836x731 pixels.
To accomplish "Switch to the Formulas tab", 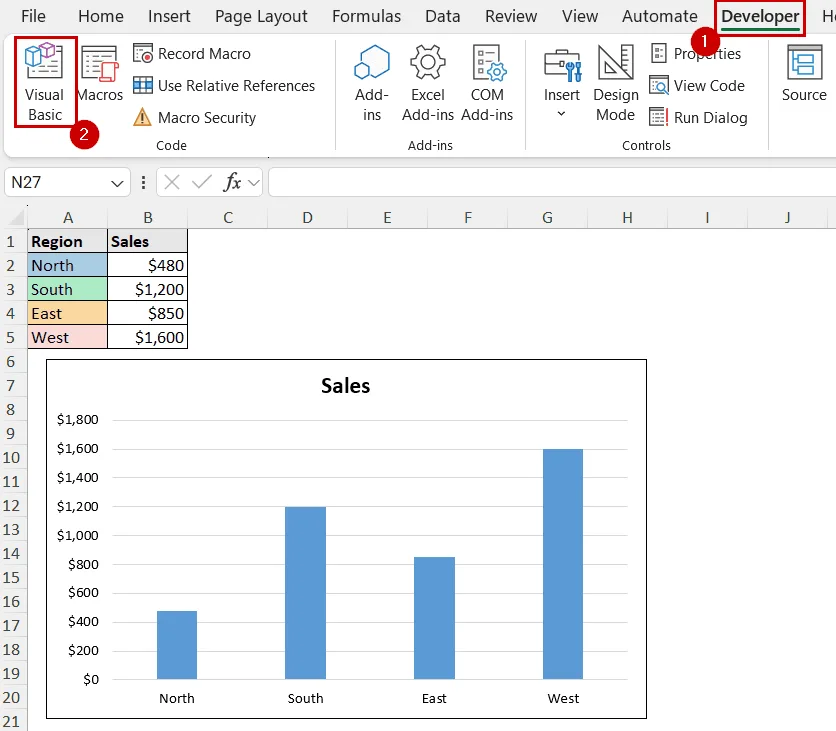I will tap(366, 17).
